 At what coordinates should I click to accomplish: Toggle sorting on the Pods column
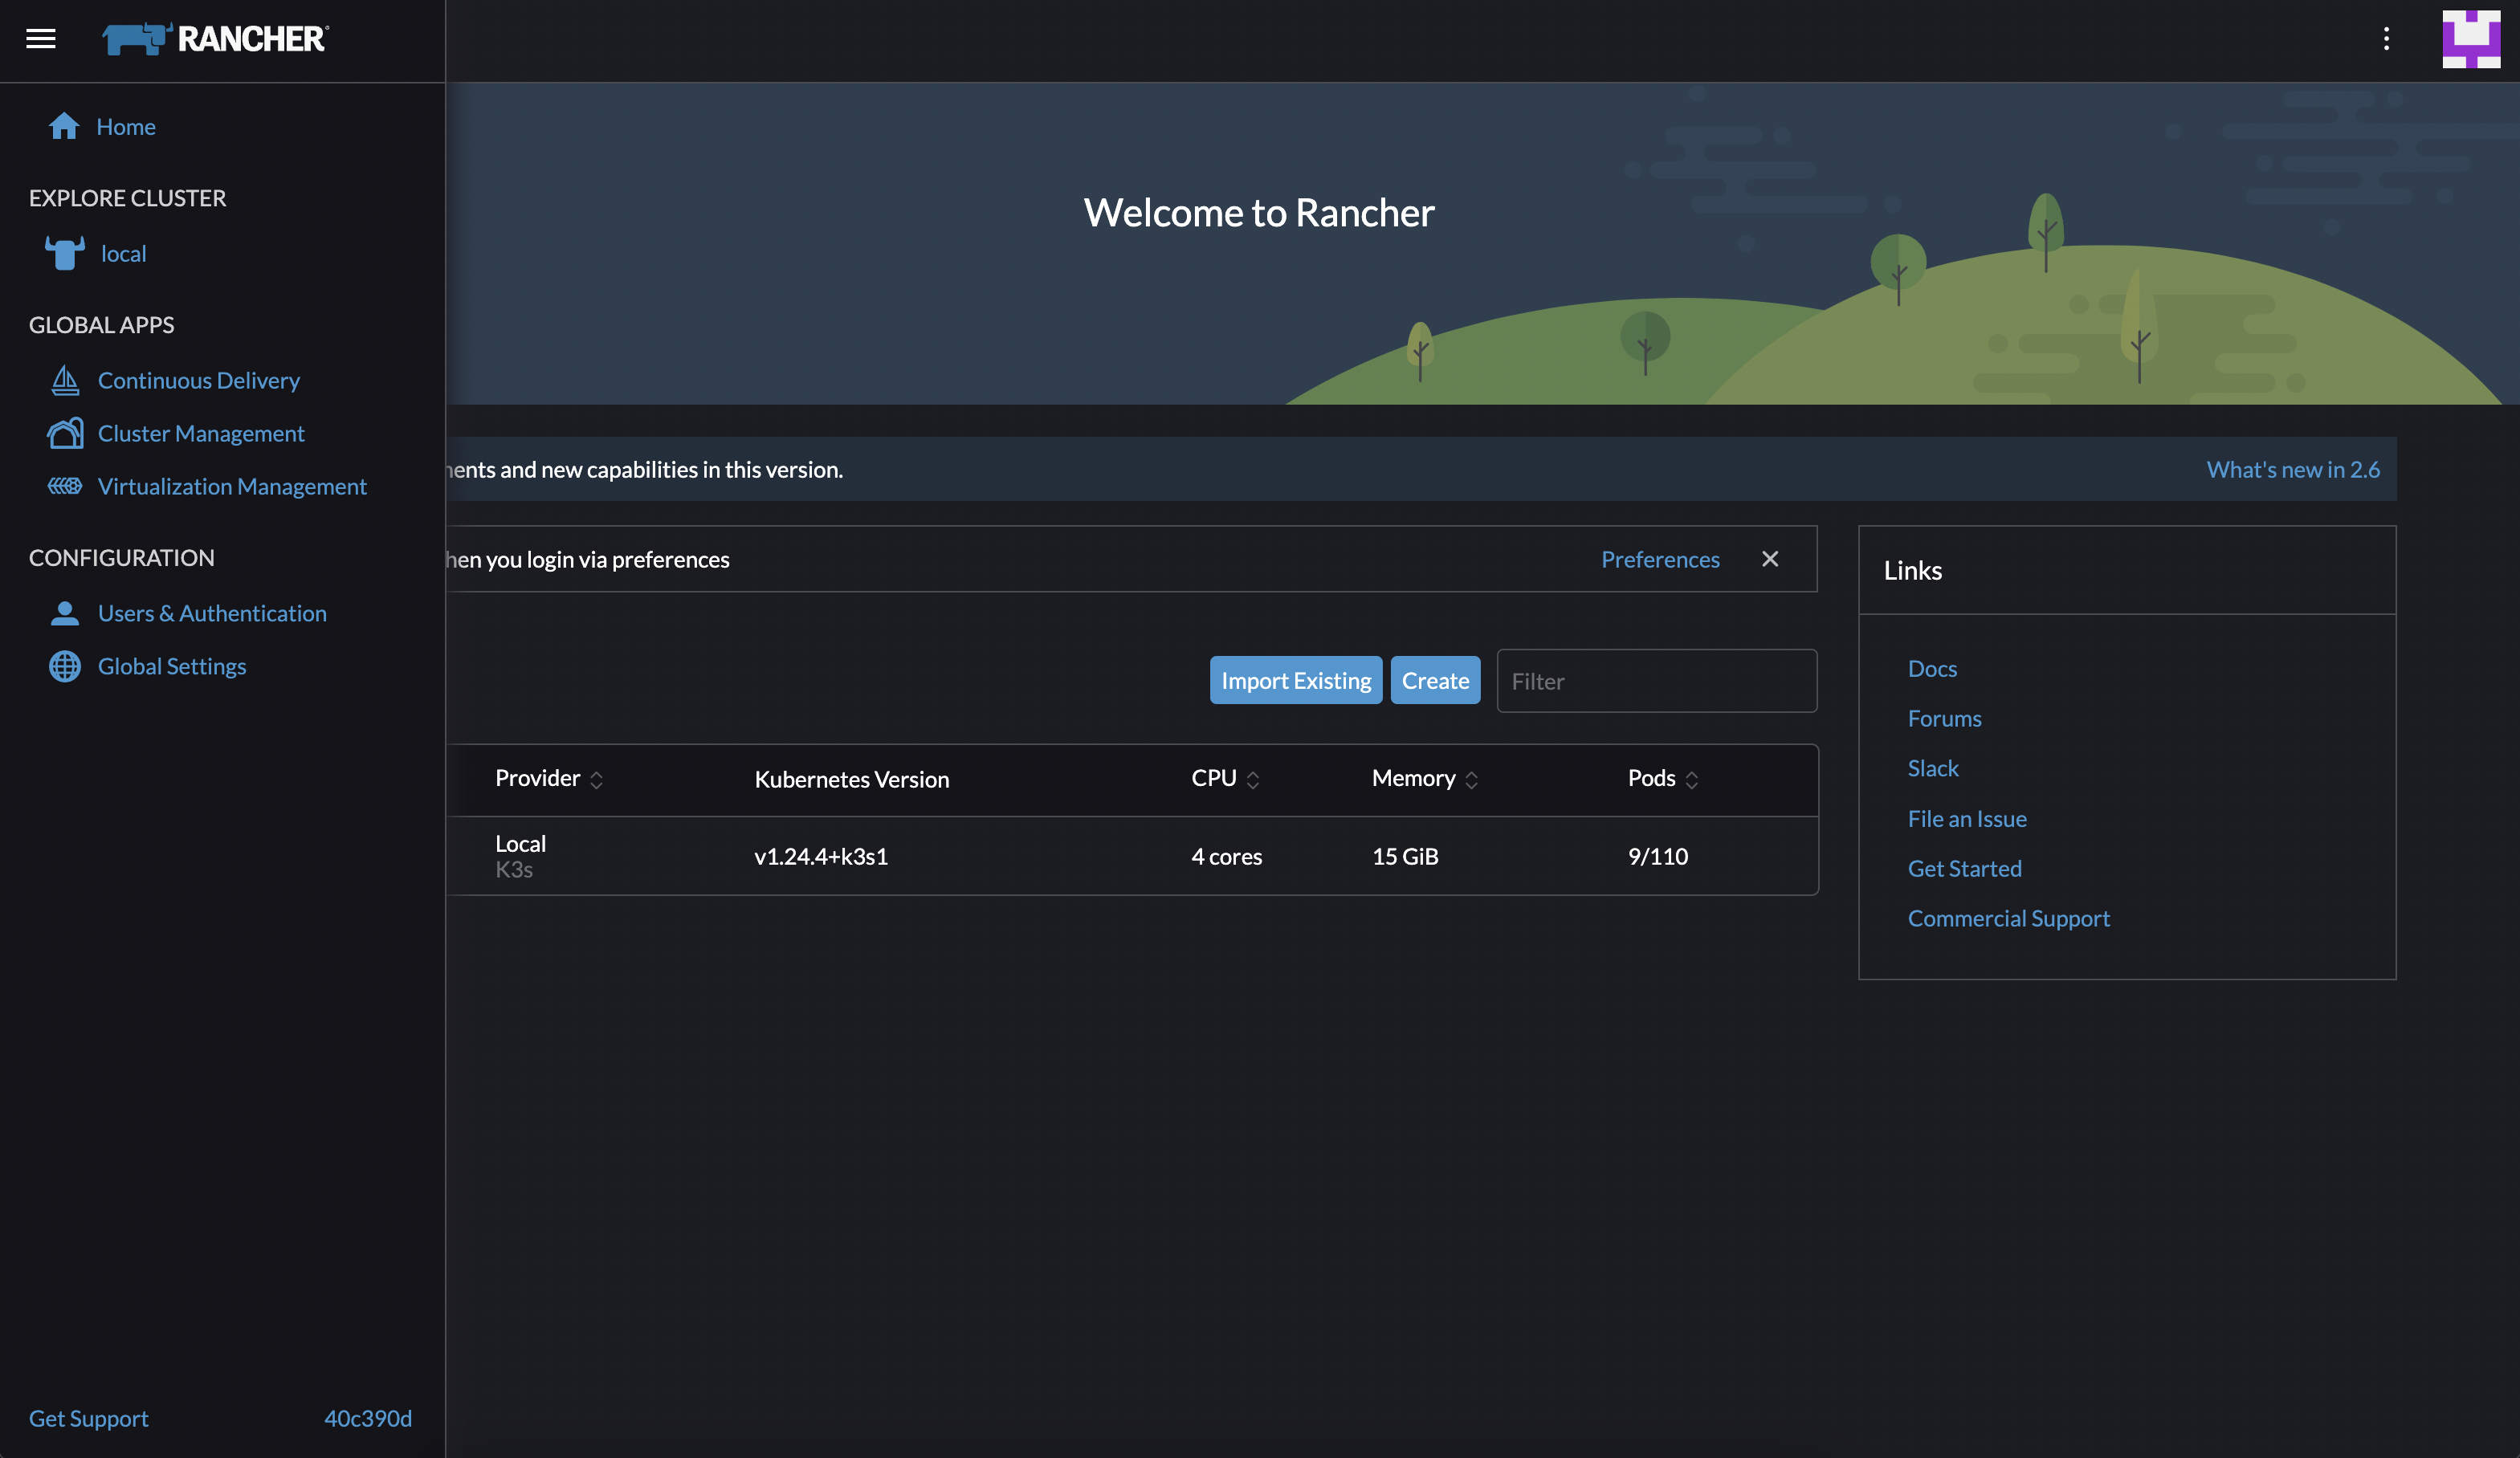(1692, 779)
